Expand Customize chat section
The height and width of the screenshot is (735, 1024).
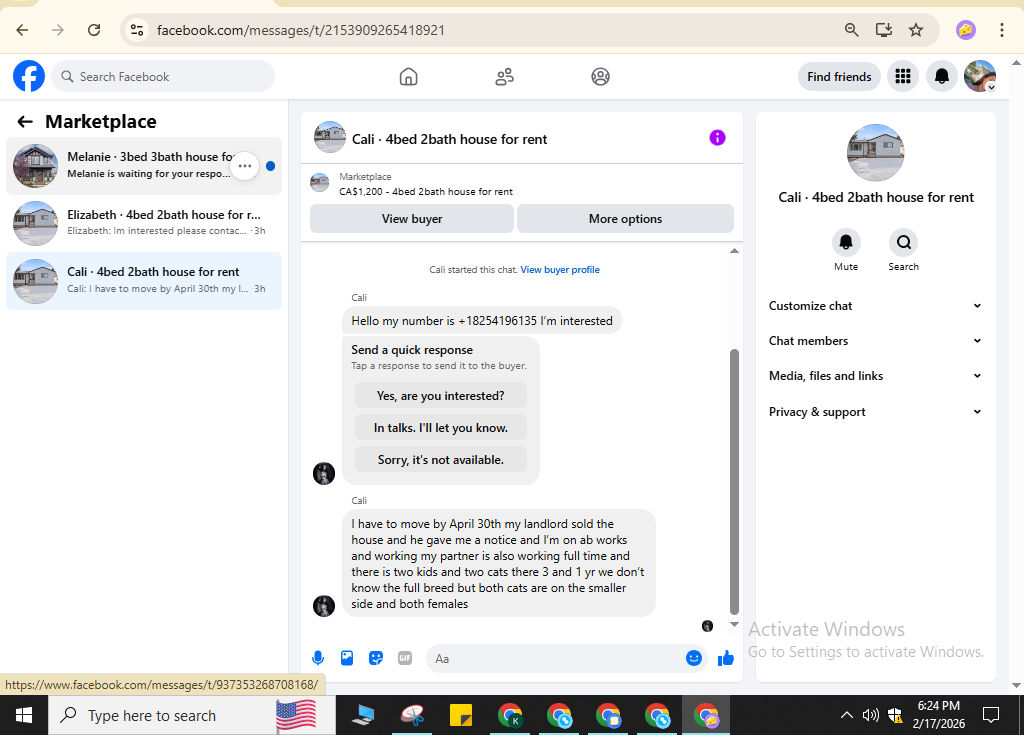point(875,306)
